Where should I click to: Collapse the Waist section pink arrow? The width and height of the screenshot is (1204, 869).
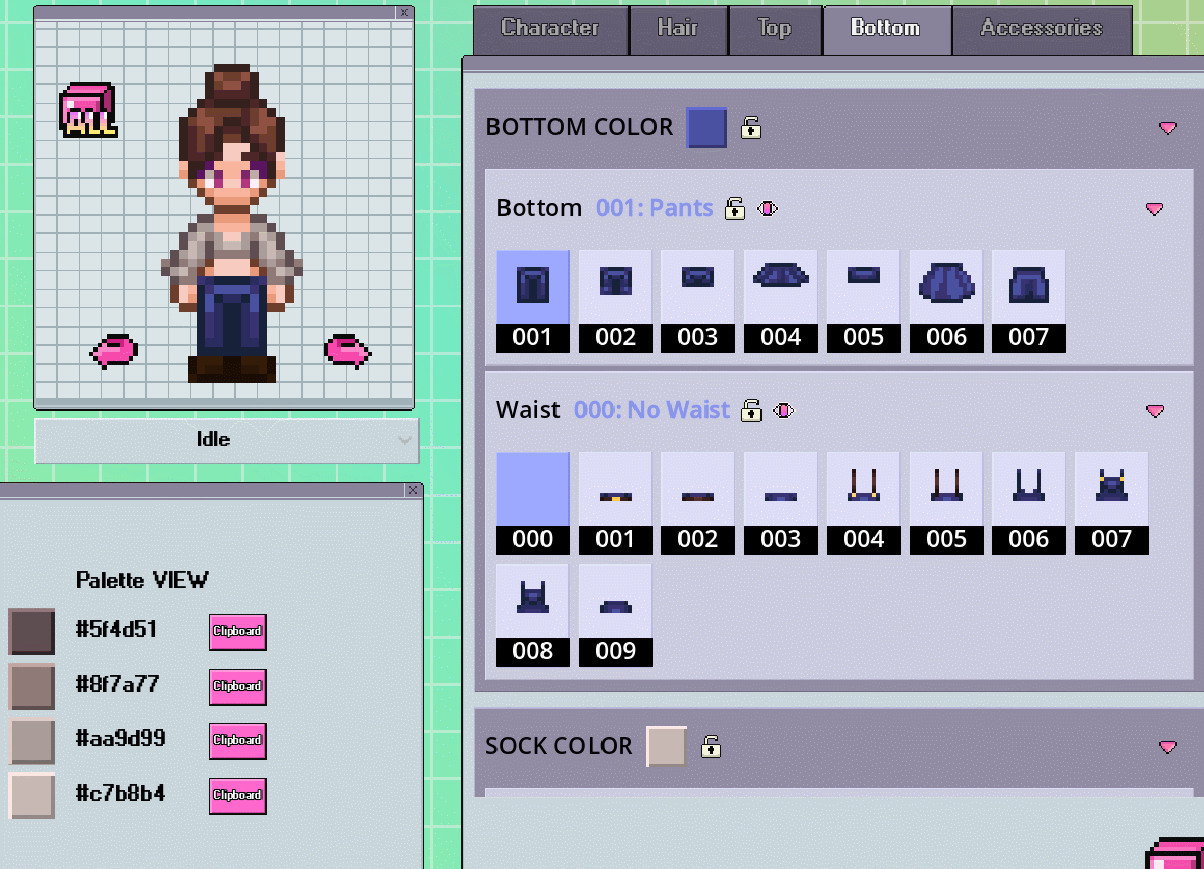(1155, 411)
